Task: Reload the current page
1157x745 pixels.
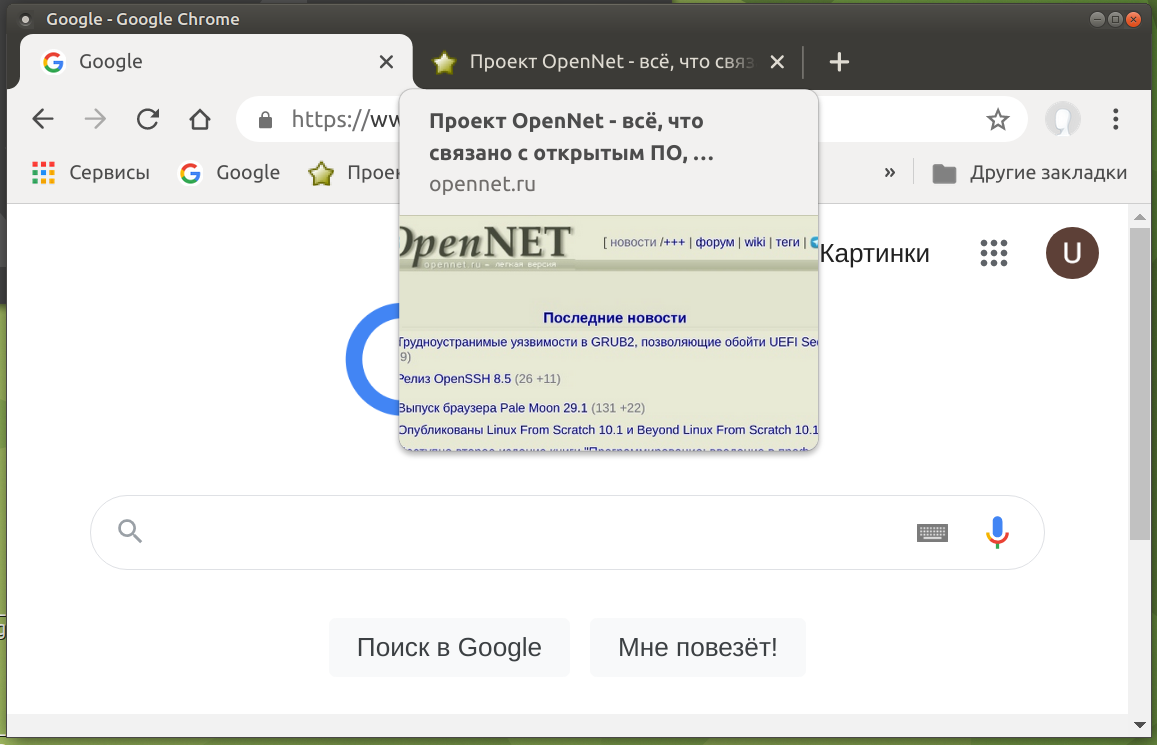Action: point(148,120)
